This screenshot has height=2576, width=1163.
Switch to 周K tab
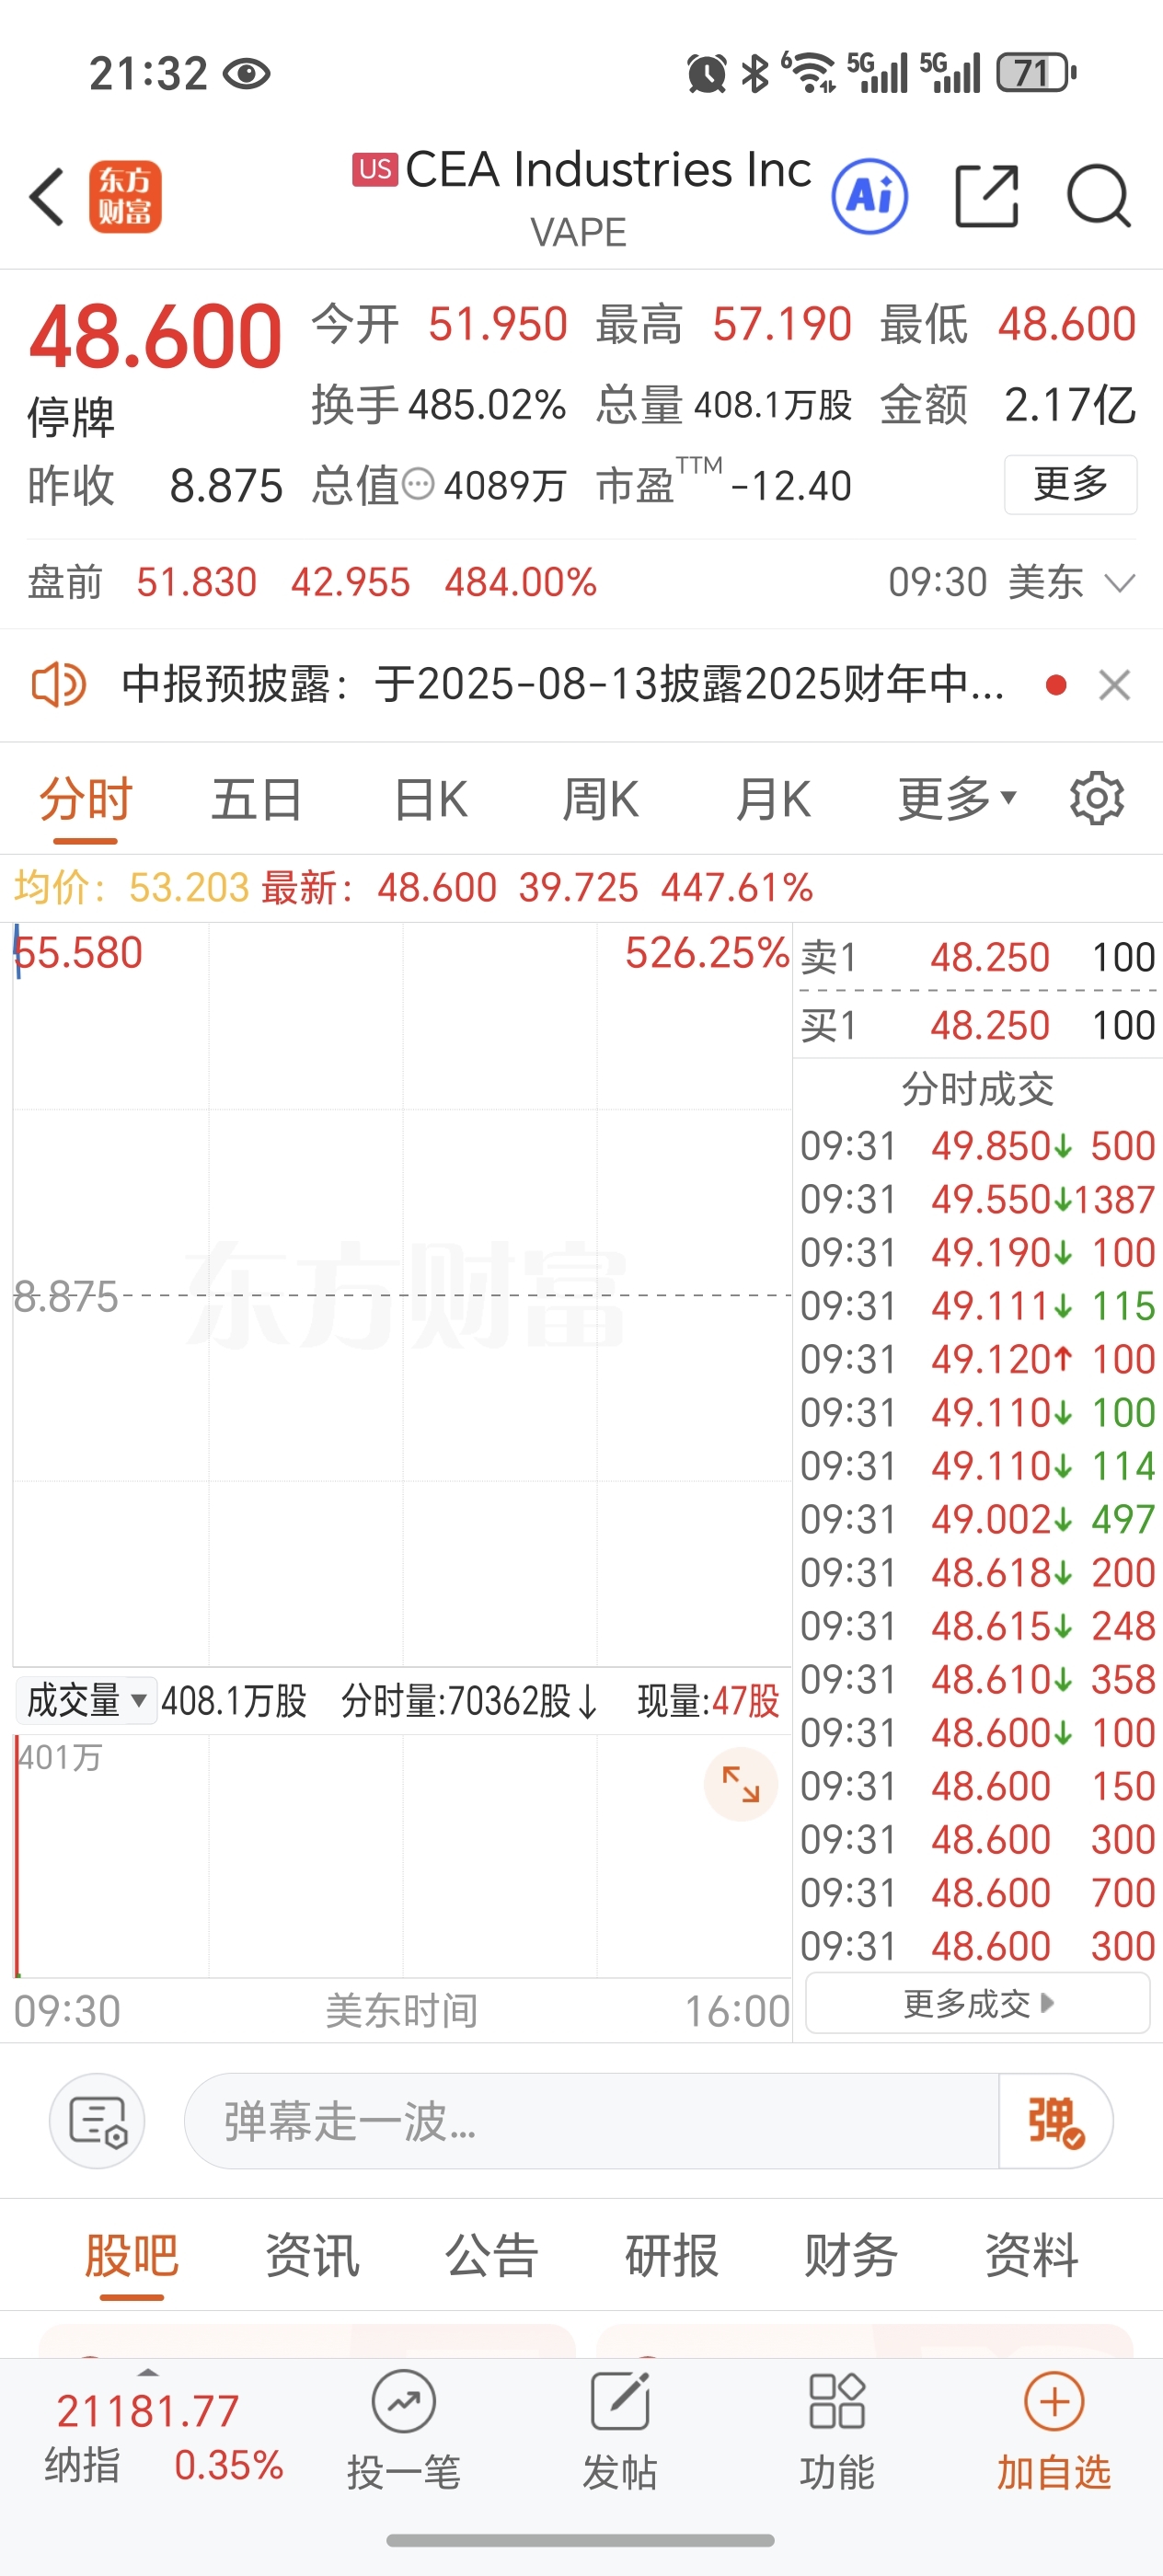(600, 799)
